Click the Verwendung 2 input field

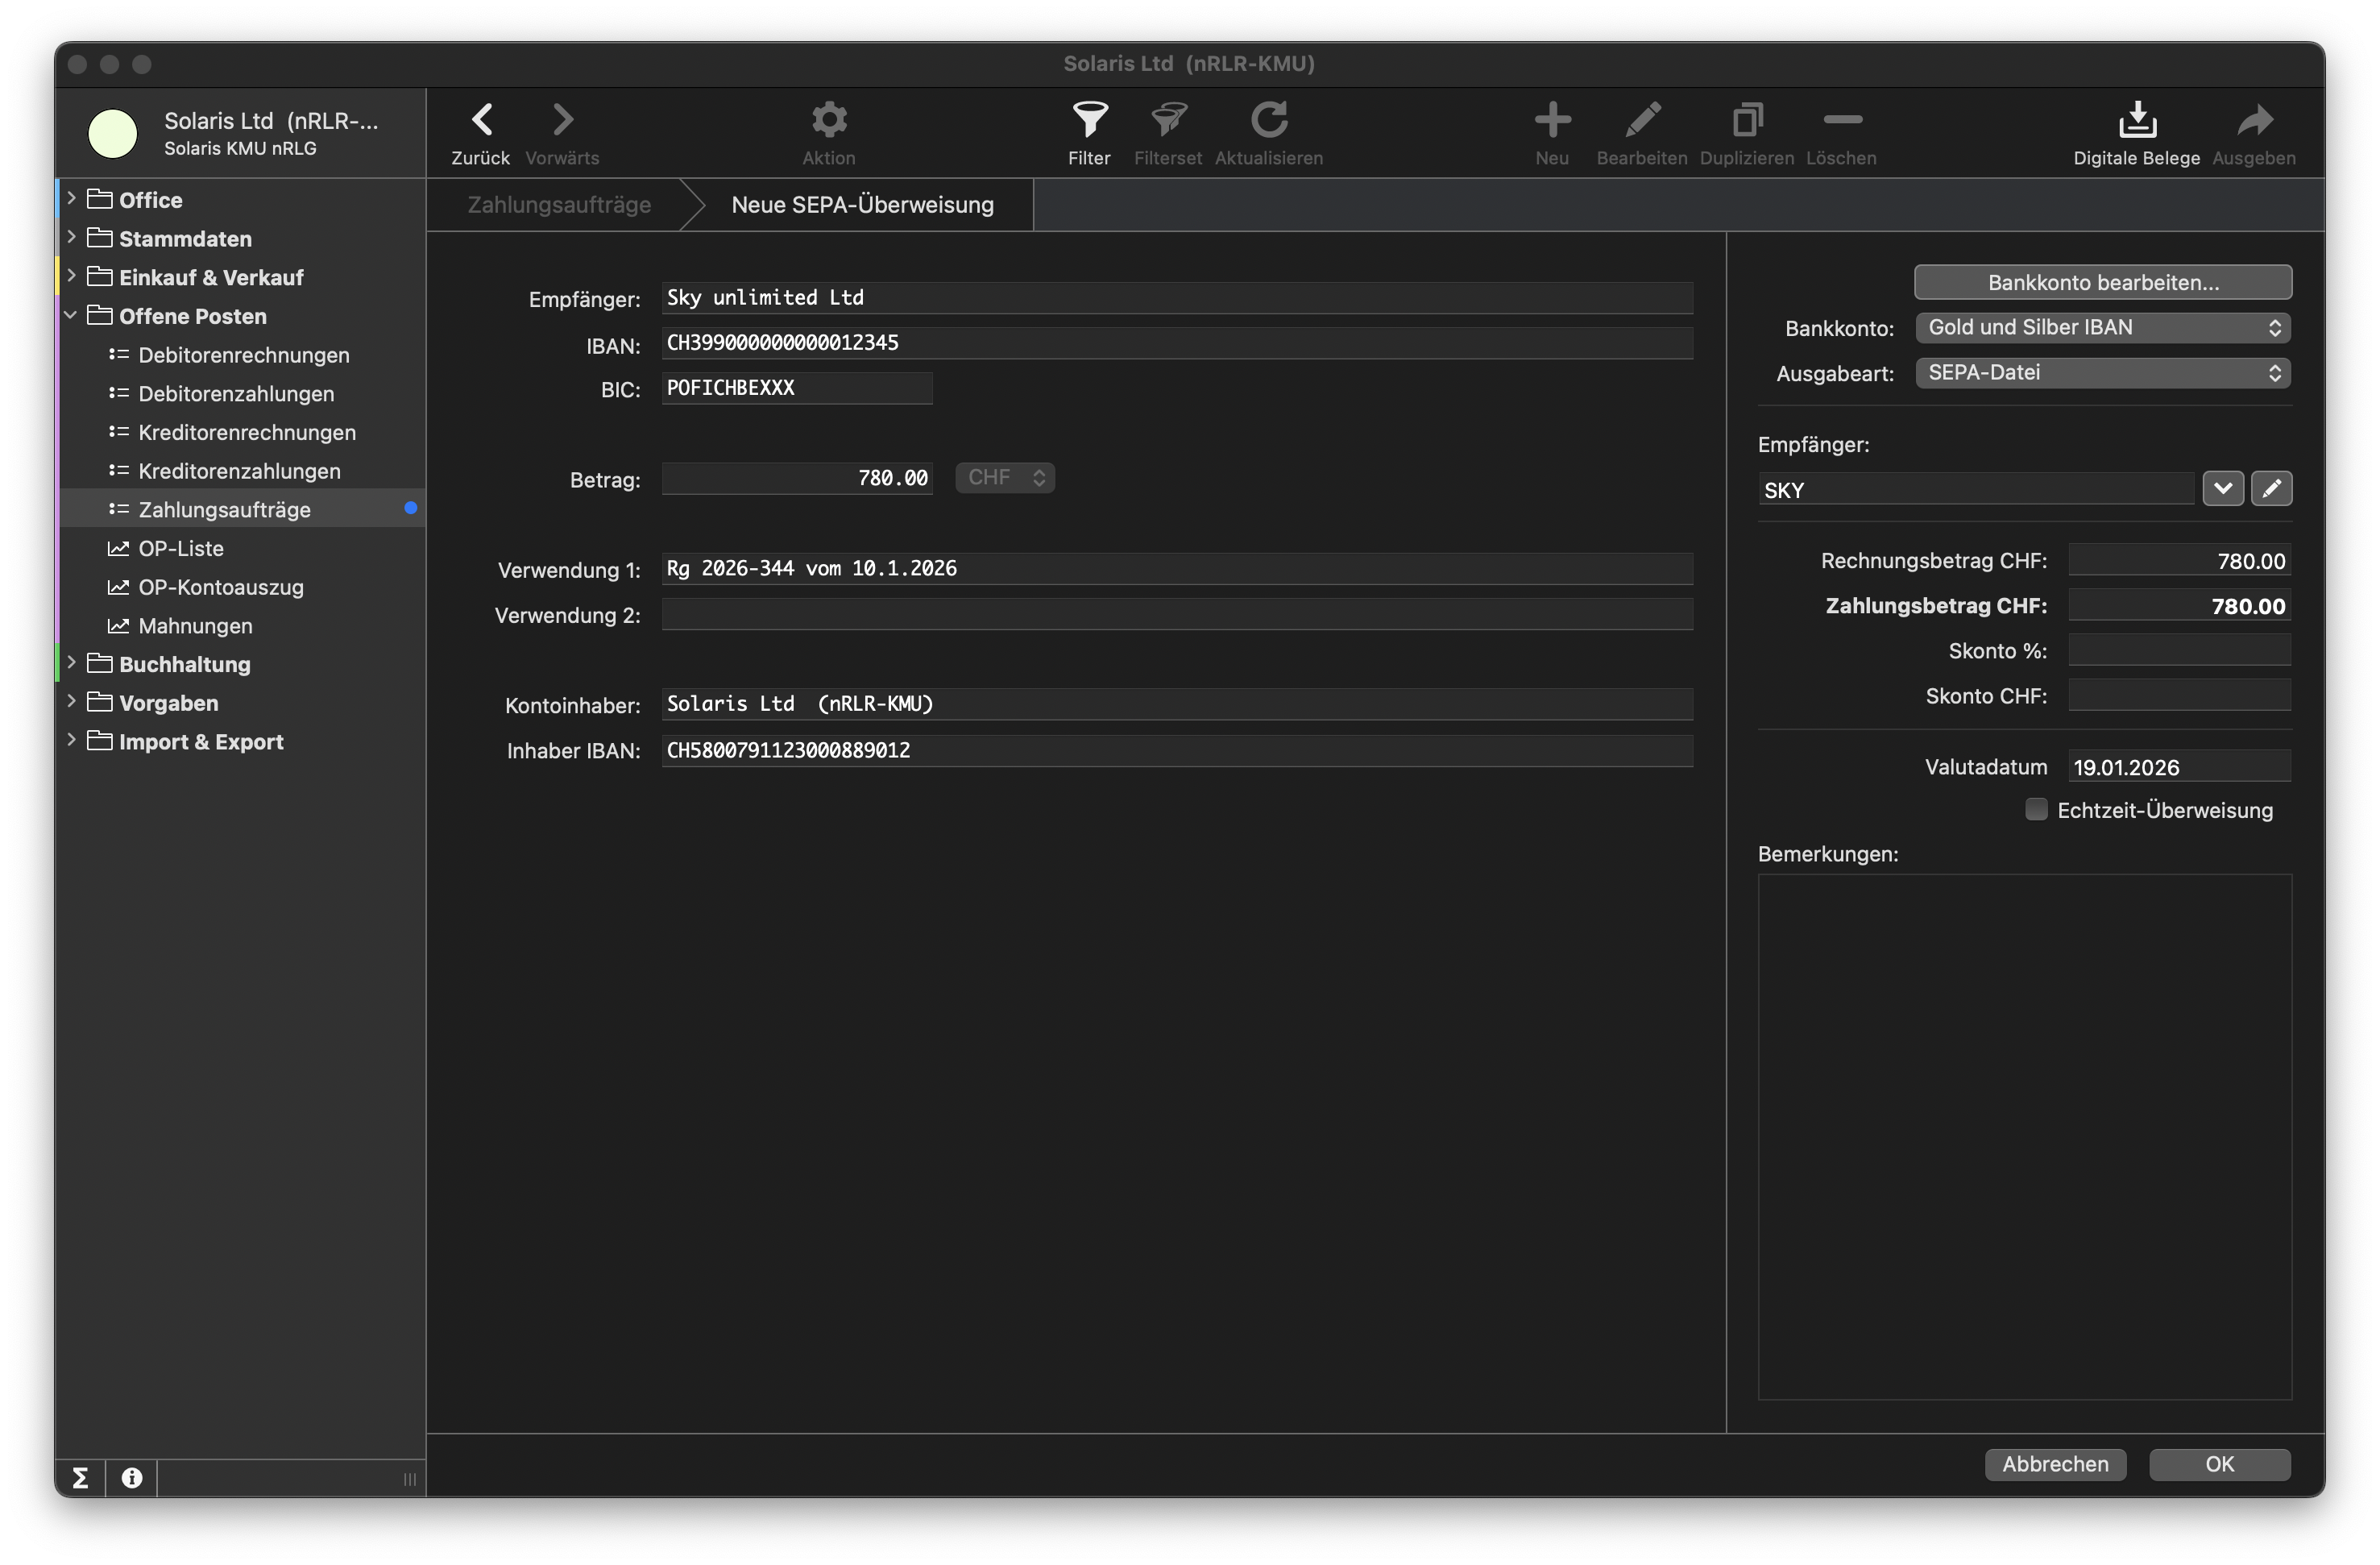(1176, 614)
